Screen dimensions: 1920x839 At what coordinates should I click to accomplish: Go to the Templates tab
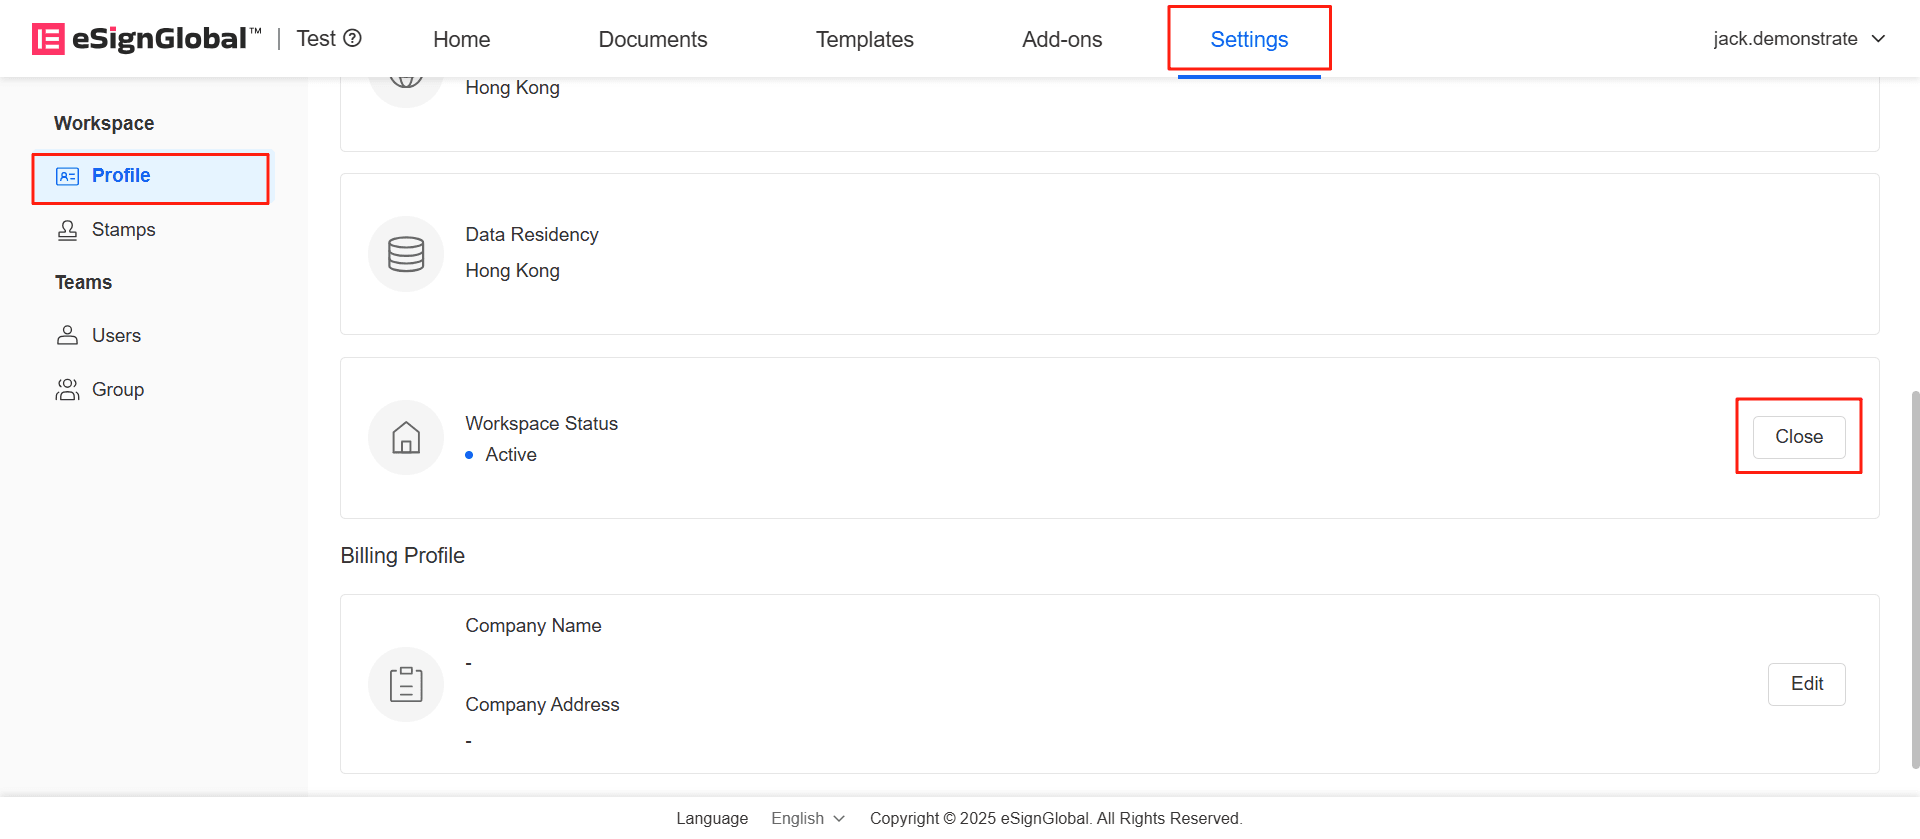[x=864, y=39]
